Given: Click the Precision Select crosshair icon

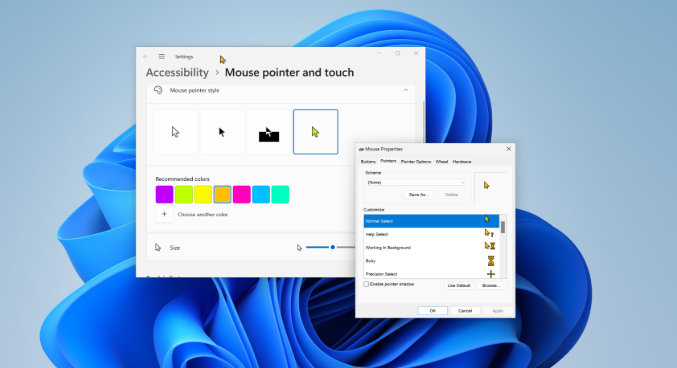Looking at the screenshot, I should click(491, 274).
